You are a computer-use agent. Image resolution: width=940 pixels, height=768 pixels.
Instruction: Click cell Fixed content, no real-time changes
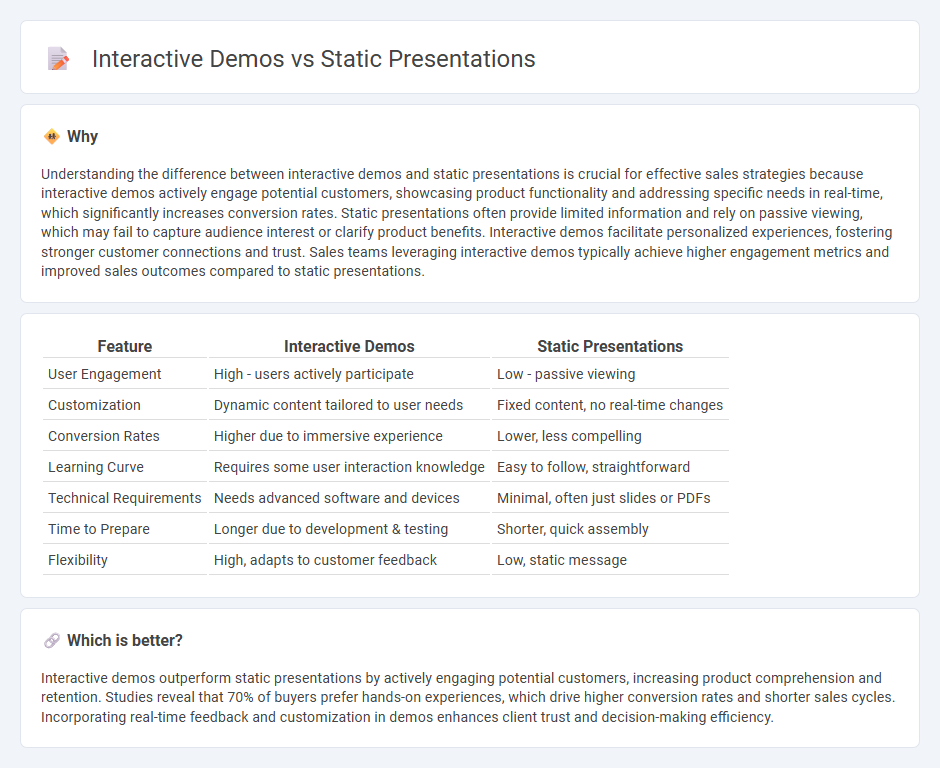pos(610,405)
